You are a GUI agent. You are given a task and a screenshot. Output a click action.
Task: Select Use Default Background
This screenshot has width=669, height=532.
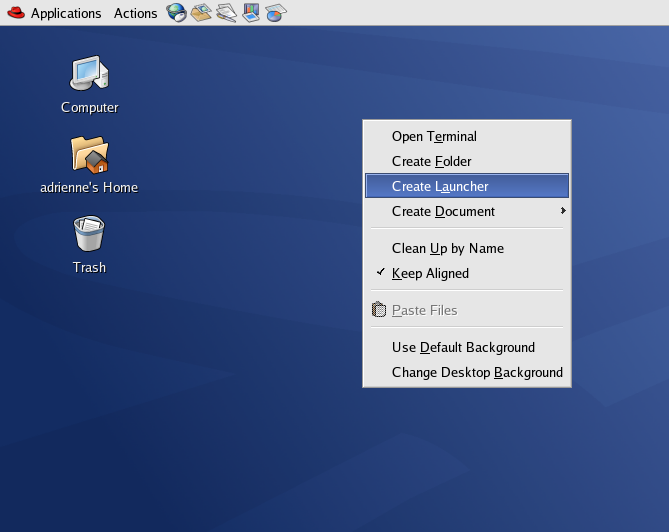(463, 347)
